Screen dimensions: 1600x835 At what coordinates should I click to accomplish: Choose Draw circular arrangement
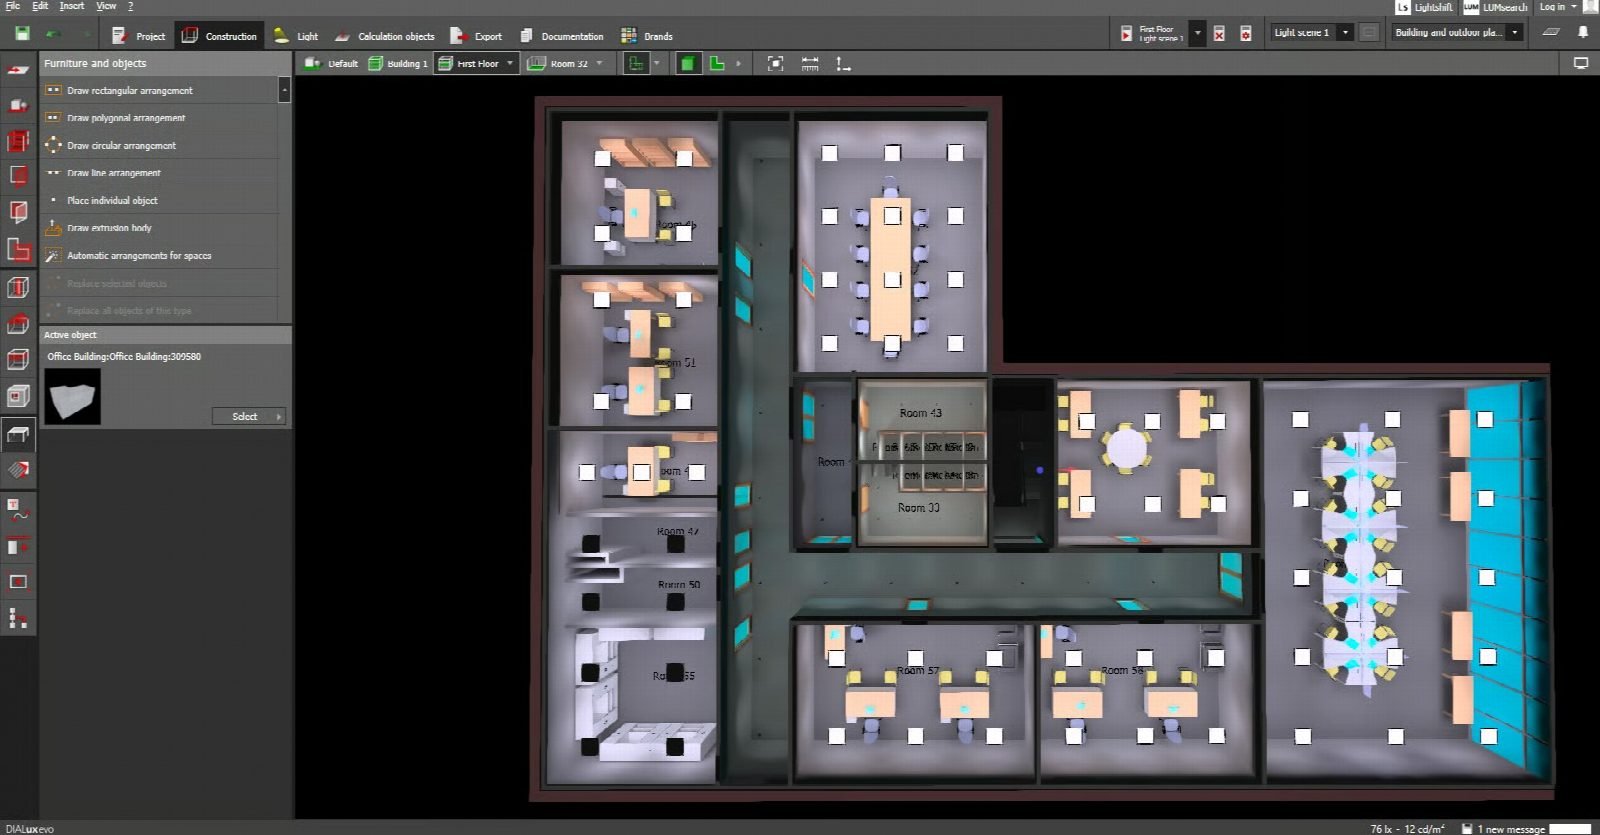click(x=159, y=146)
